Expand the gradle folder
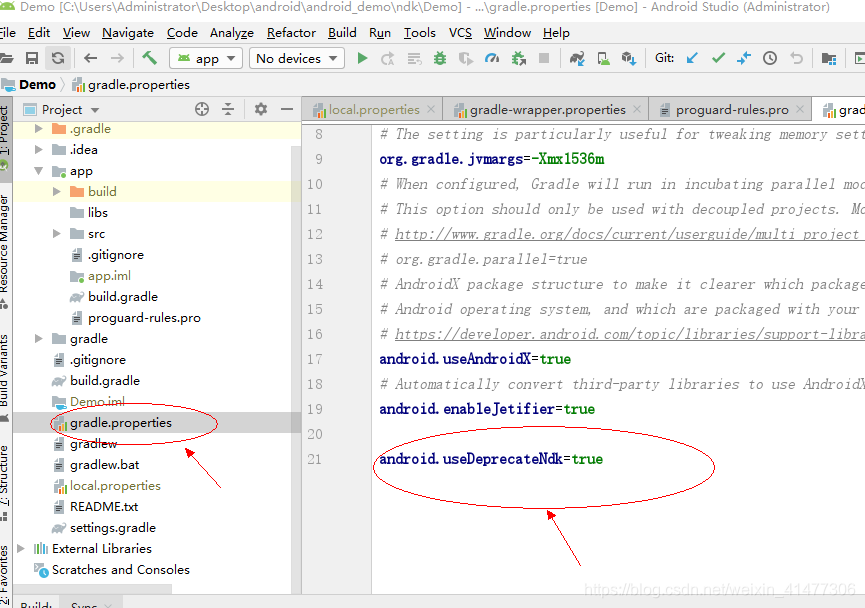The image size is (865, 608). click(38, 339)
